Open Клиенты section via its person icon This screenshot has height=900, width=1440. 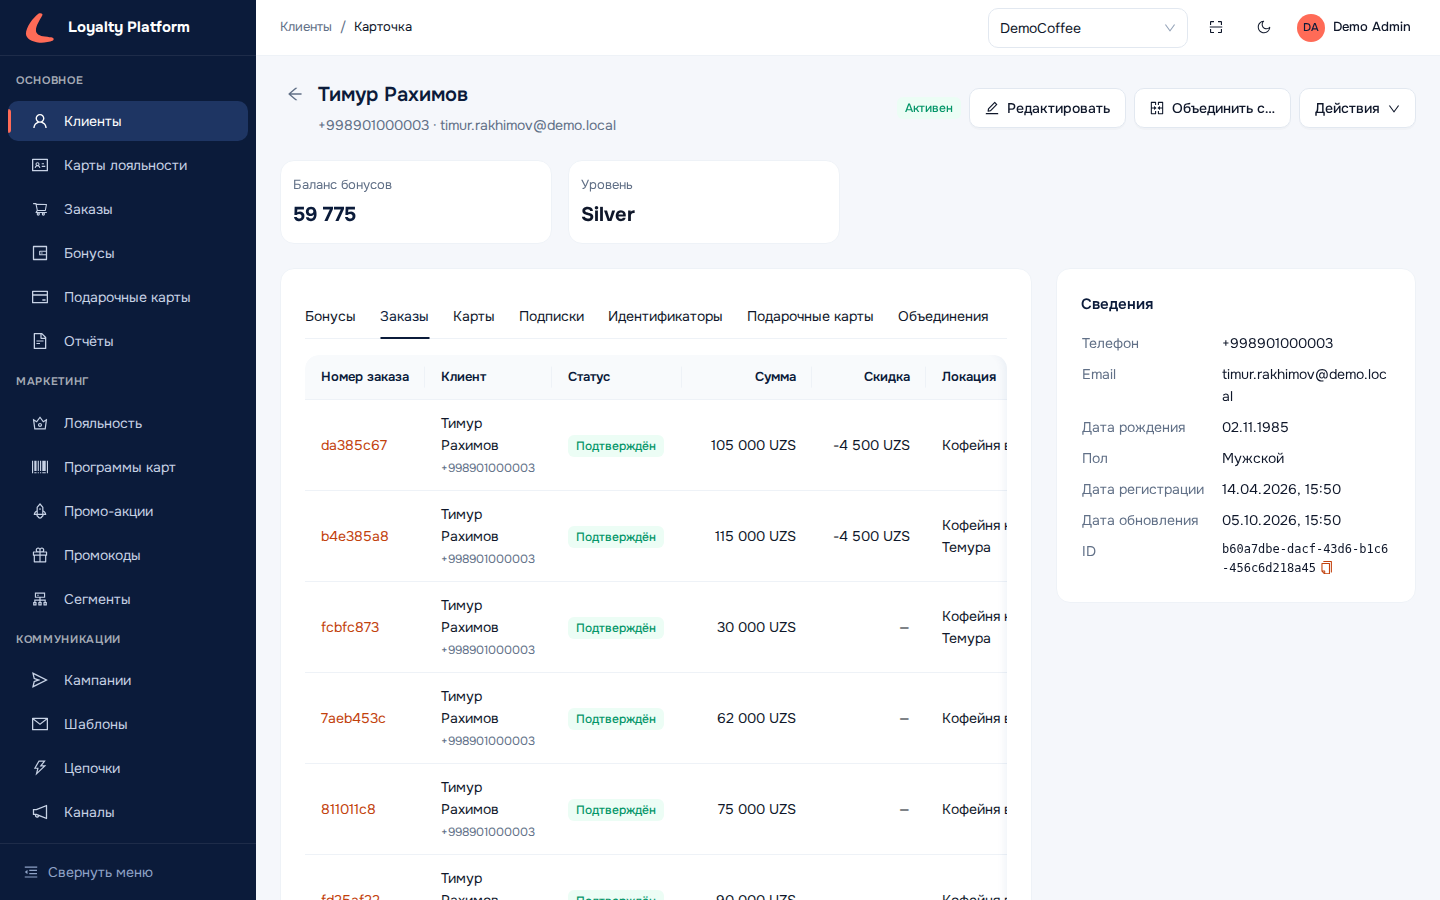click(40, 121)
